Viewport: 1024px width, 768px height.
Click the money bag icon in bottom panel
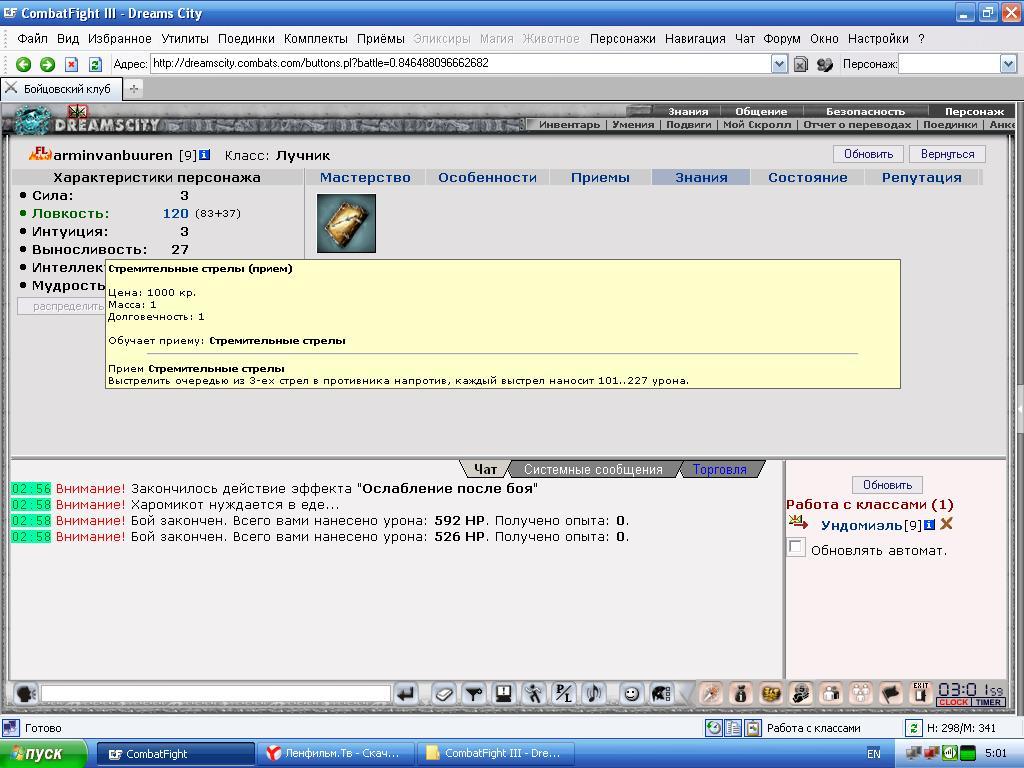click(741, 694)
